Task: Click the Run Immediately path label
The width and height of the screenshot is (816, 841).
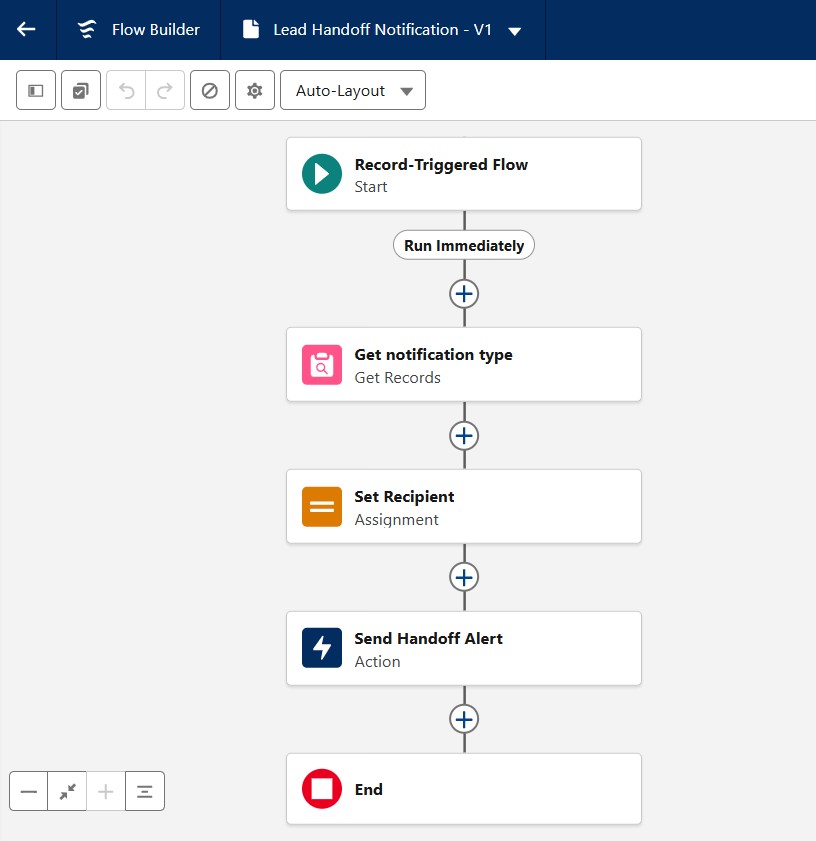Action: pos(463,244)
